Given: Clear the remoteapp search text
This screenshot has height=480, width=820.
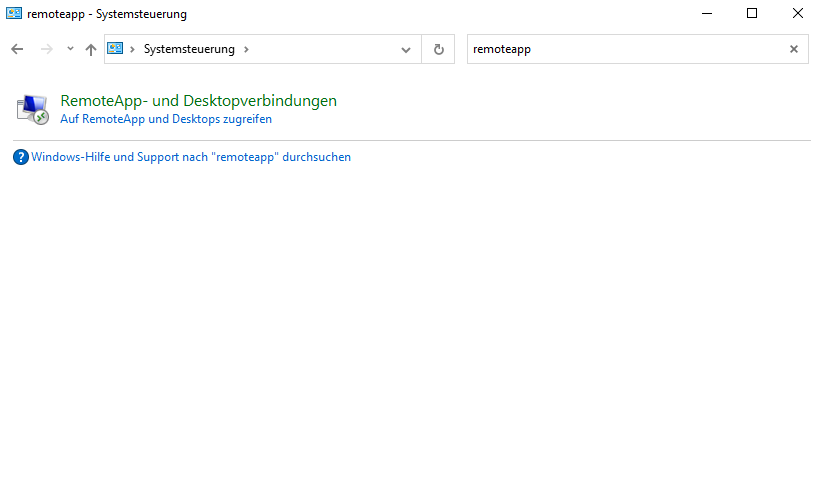Looking at the screenshot, I should (x=794, y=49).
